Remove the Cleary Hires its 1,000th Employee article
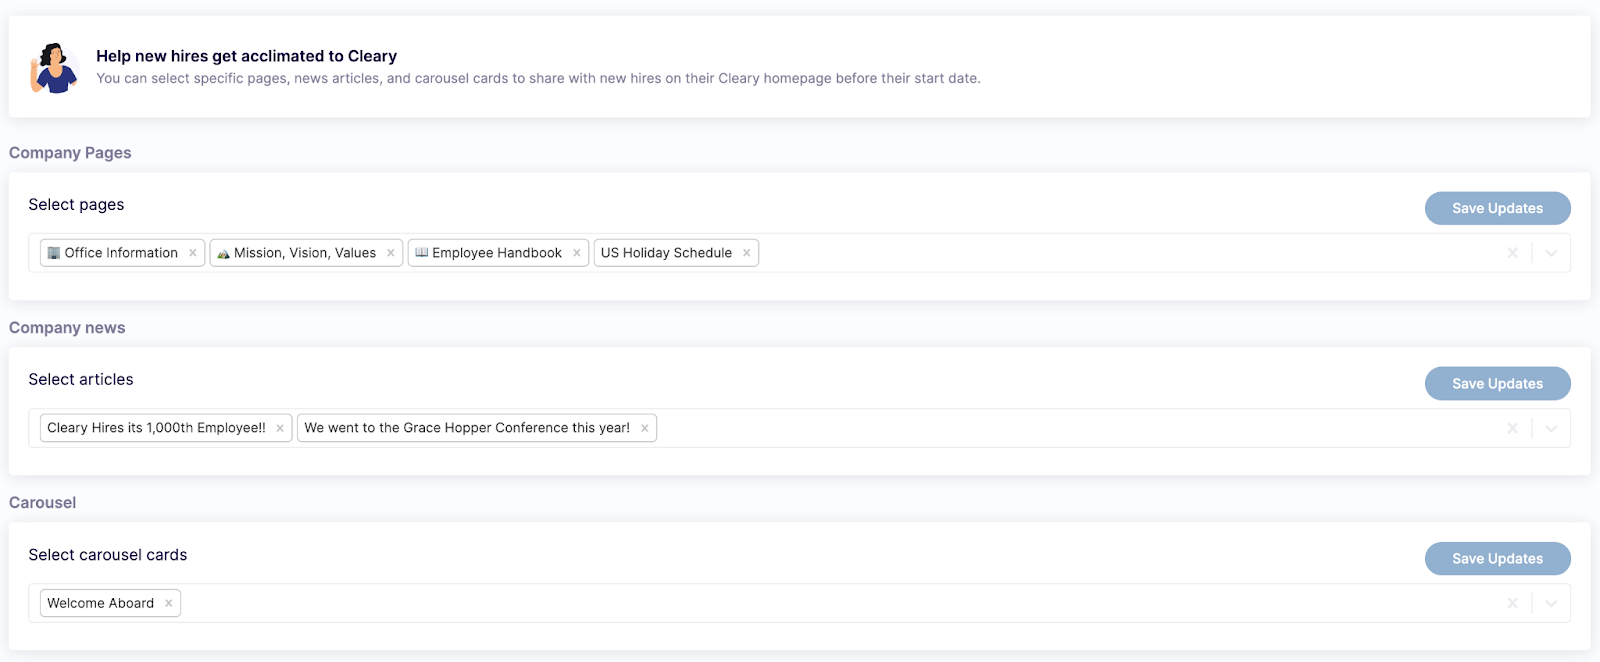The height and width of the screenshot is (662, 1600). [x=280, y=428]
